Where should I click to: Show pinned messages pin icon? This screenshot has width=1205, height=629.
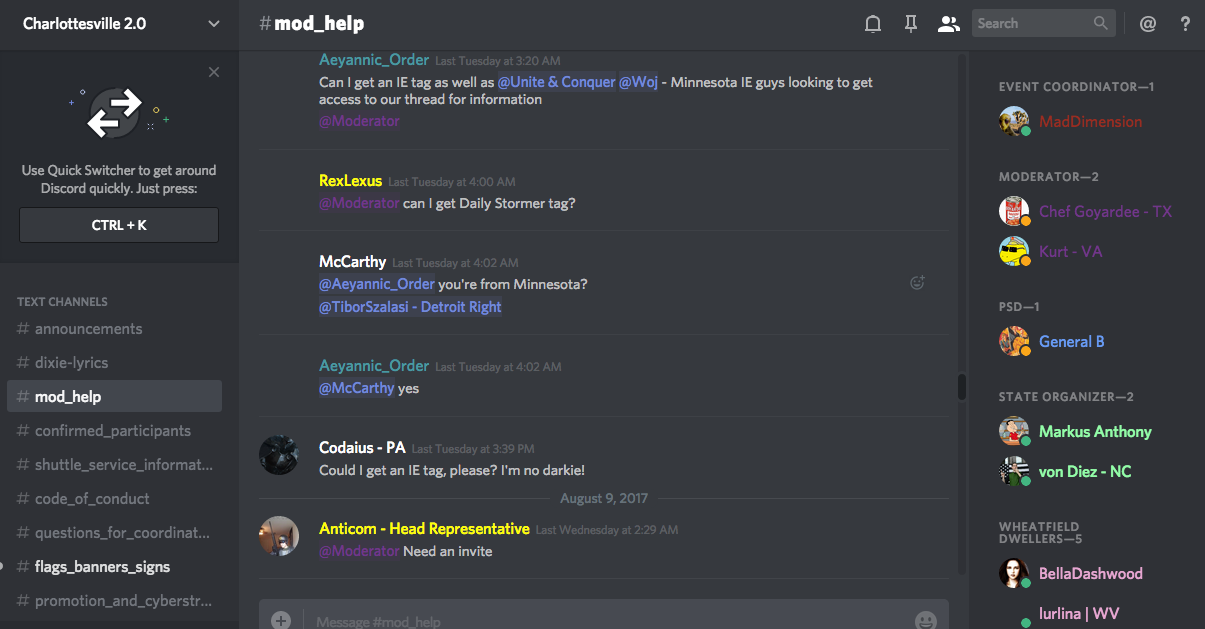(x=911, y=24)
